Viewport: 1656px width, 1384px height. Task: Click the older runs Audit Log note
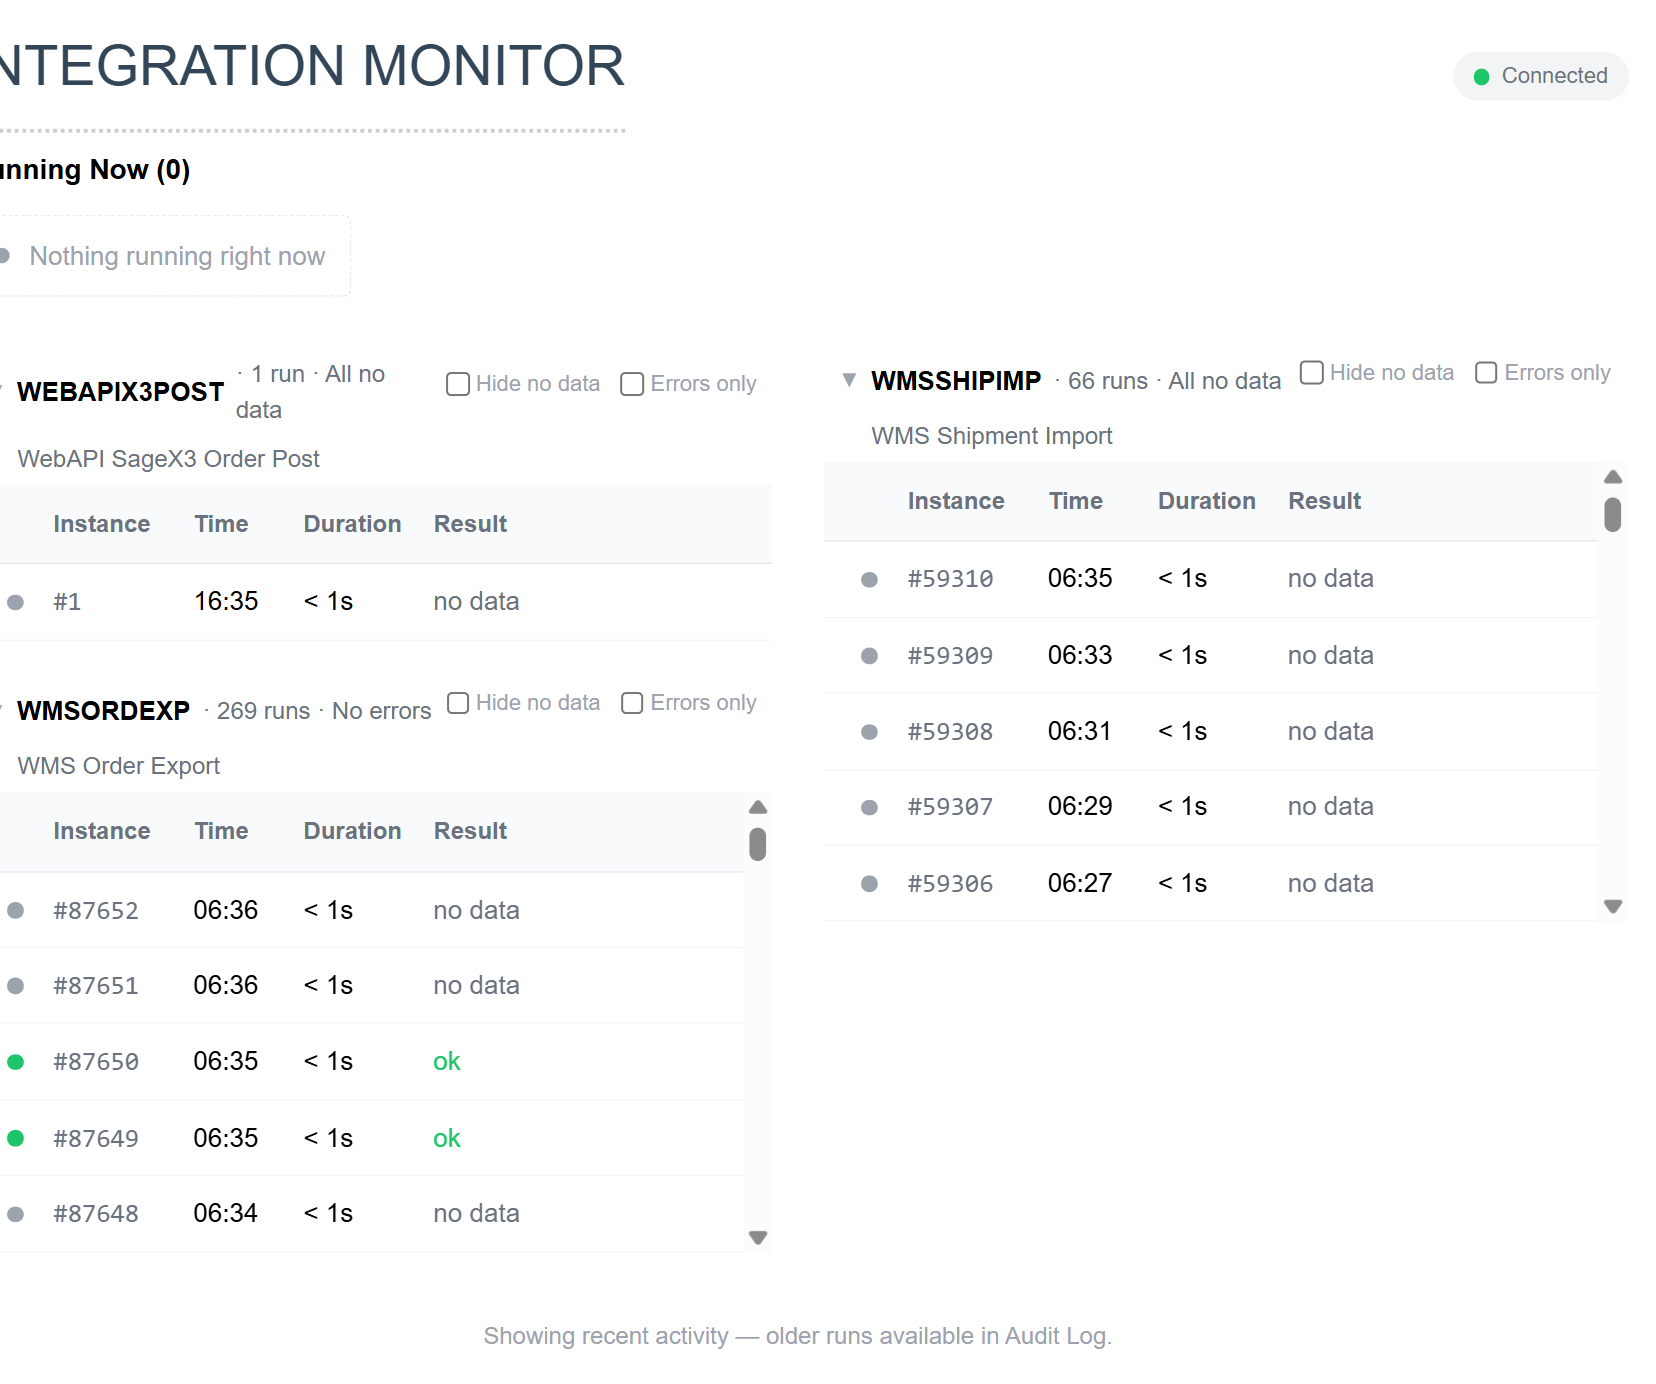pyautogui.click(x=798, y=1336)
